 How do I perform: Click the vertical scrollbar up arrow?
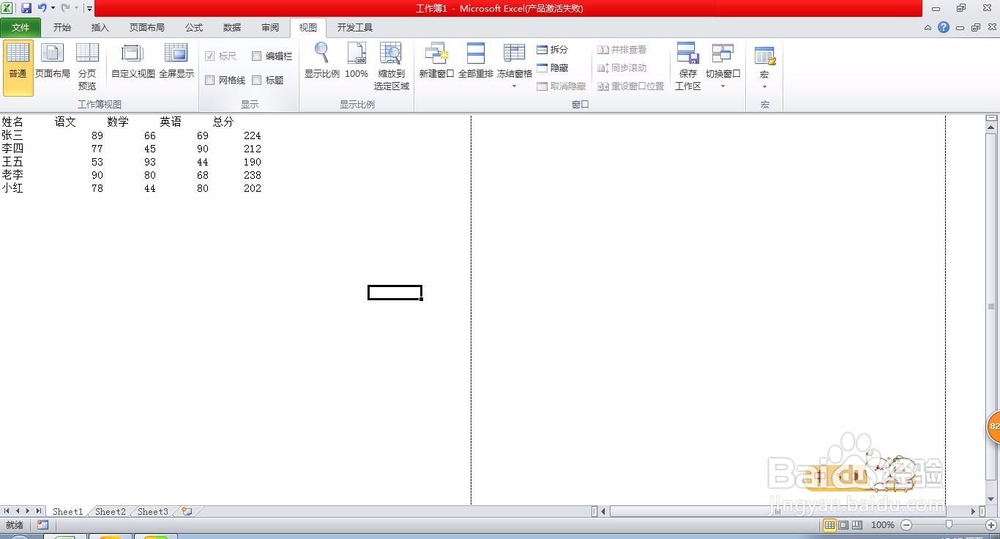pos(990,128)
